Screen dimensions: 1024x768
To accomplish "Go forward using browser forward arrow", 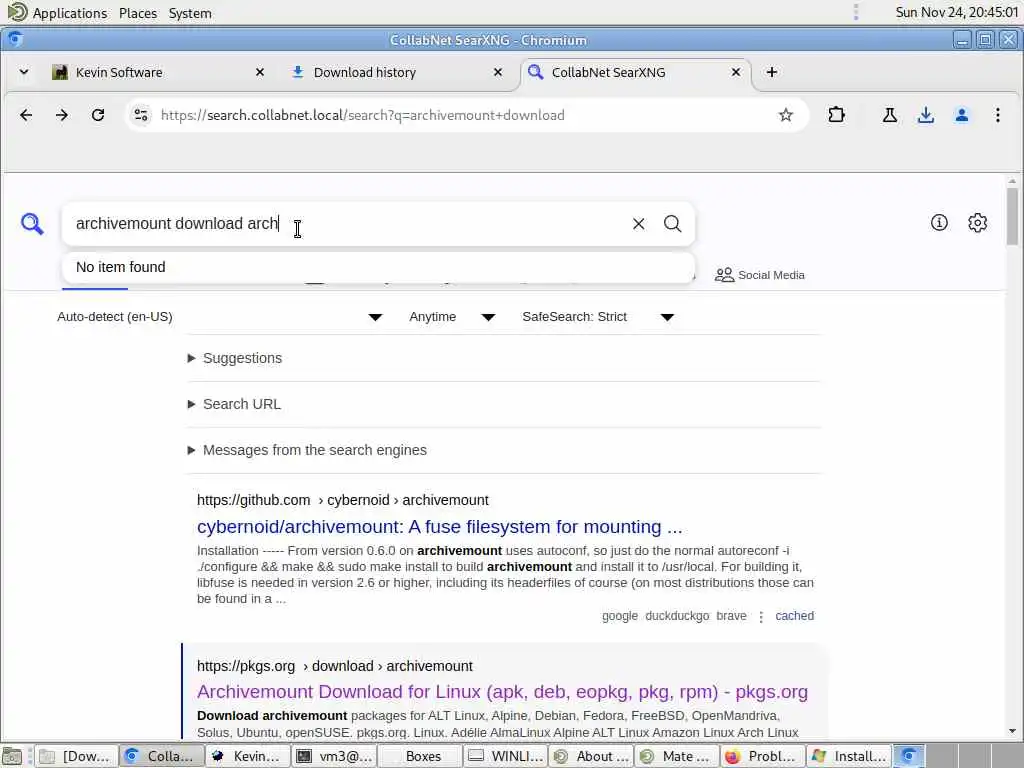I will tap(62, 116).
